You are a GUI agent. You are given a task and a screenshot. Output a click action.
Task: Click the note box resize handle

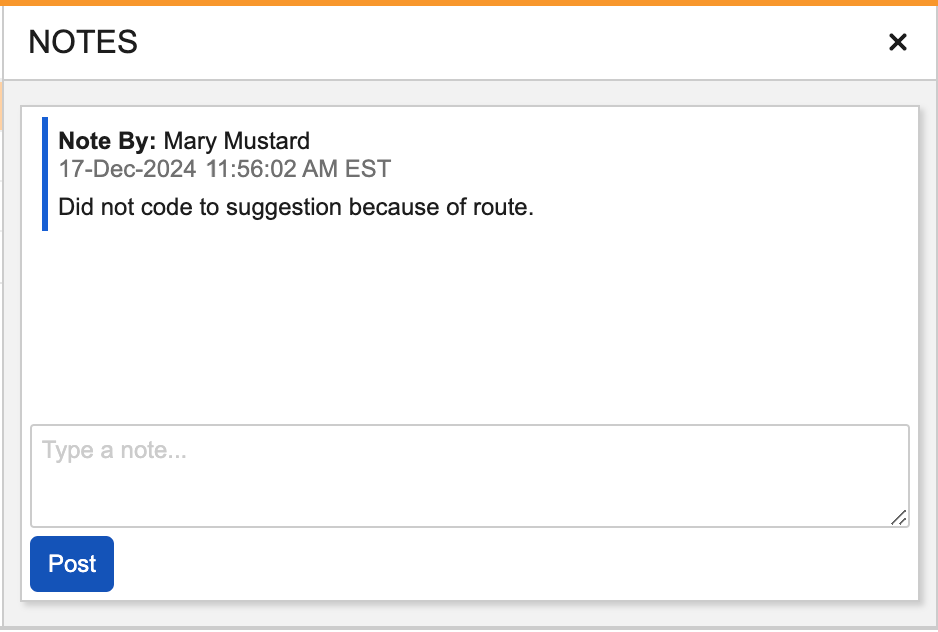(x=898, y=516)
